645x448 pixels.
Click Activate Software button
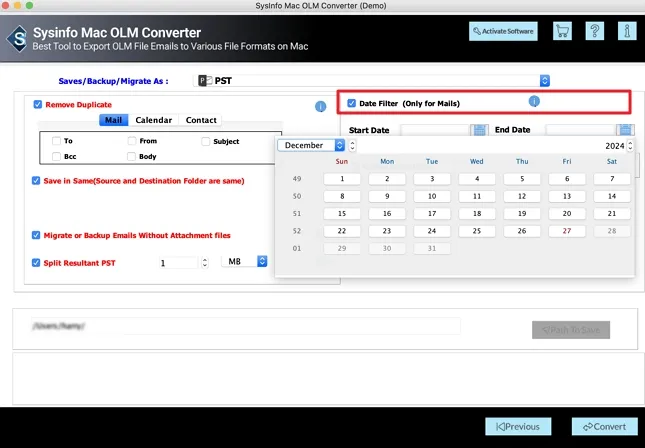click(x=503, y=31)
